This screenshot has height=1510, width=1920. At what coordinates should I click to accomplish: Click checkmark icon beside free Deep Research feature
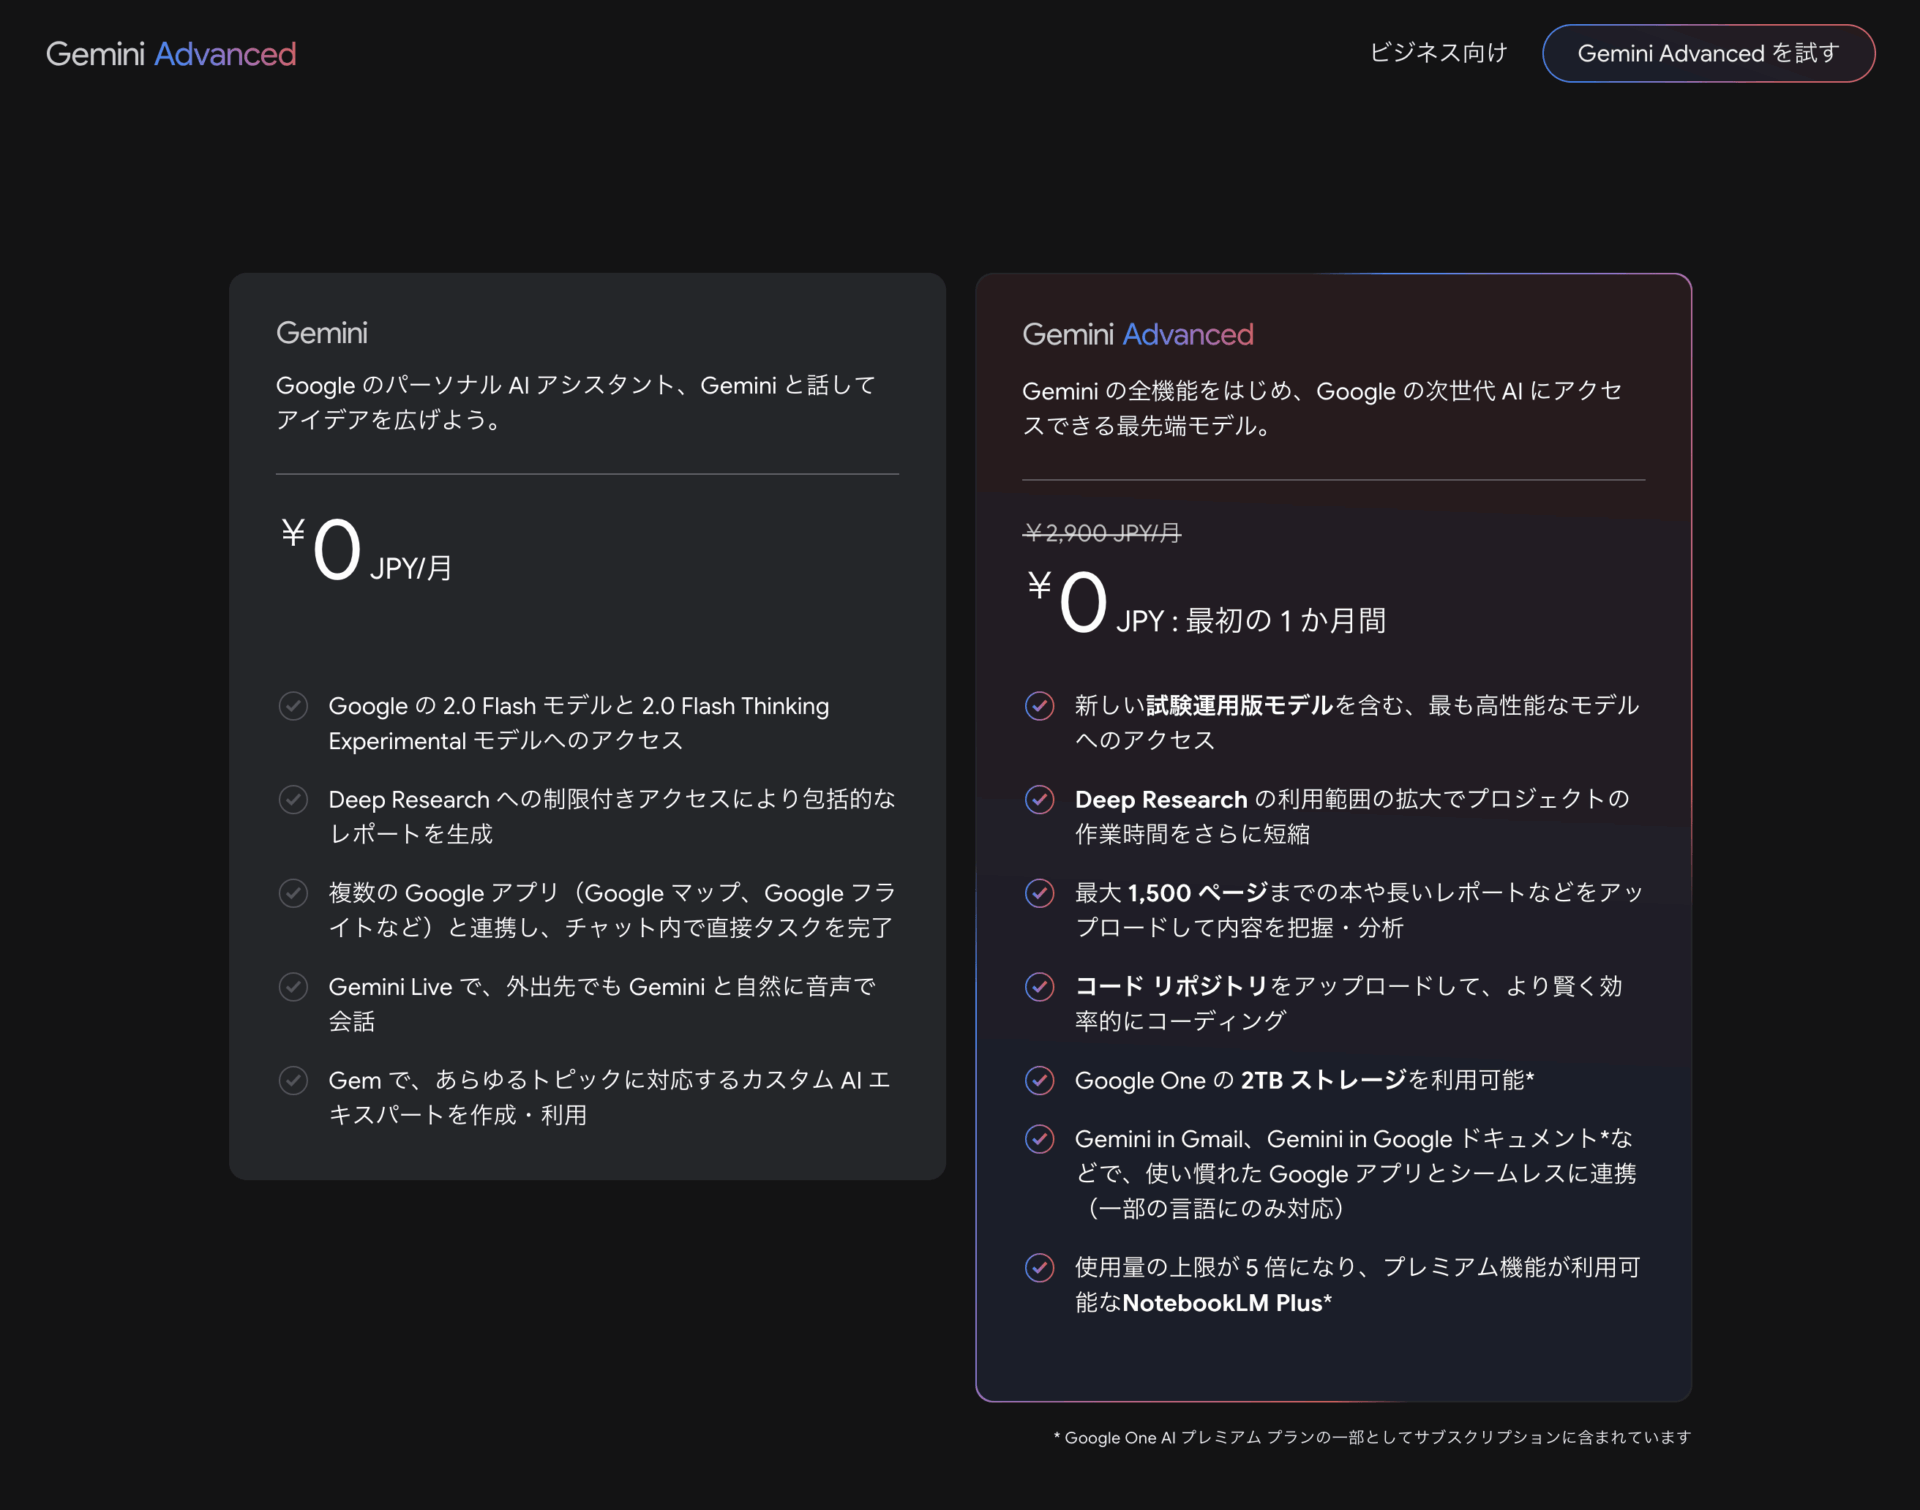(x=293, y=800)
